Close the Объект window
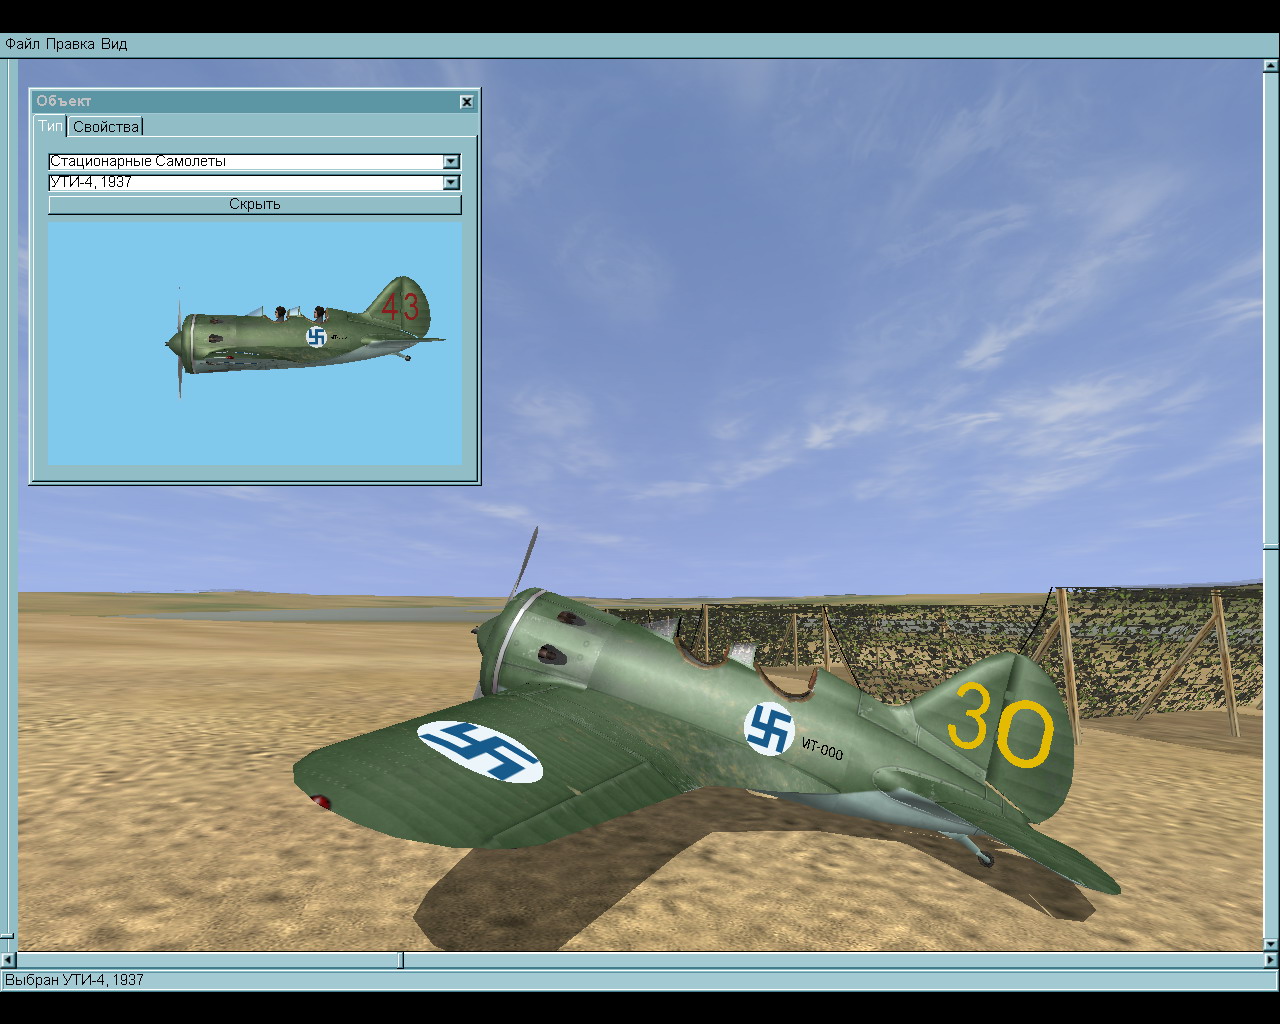1280x1024 pixels. click(467, 101)
